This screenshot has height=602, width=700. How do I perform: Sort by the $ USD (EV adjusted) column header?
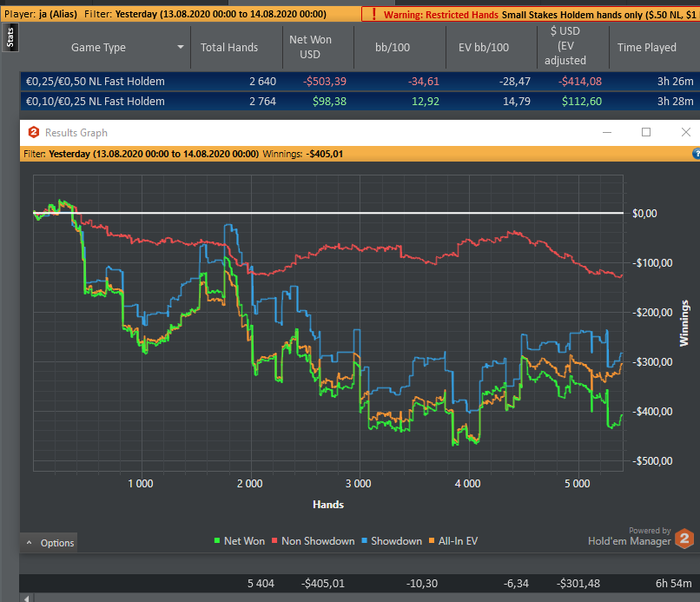click(565, 46)
